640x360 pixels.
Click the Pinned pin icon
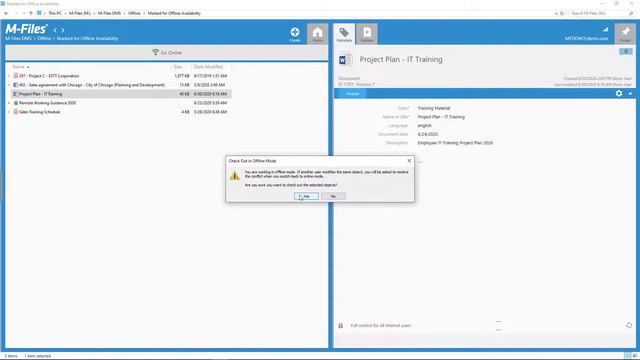coord(625,33)
